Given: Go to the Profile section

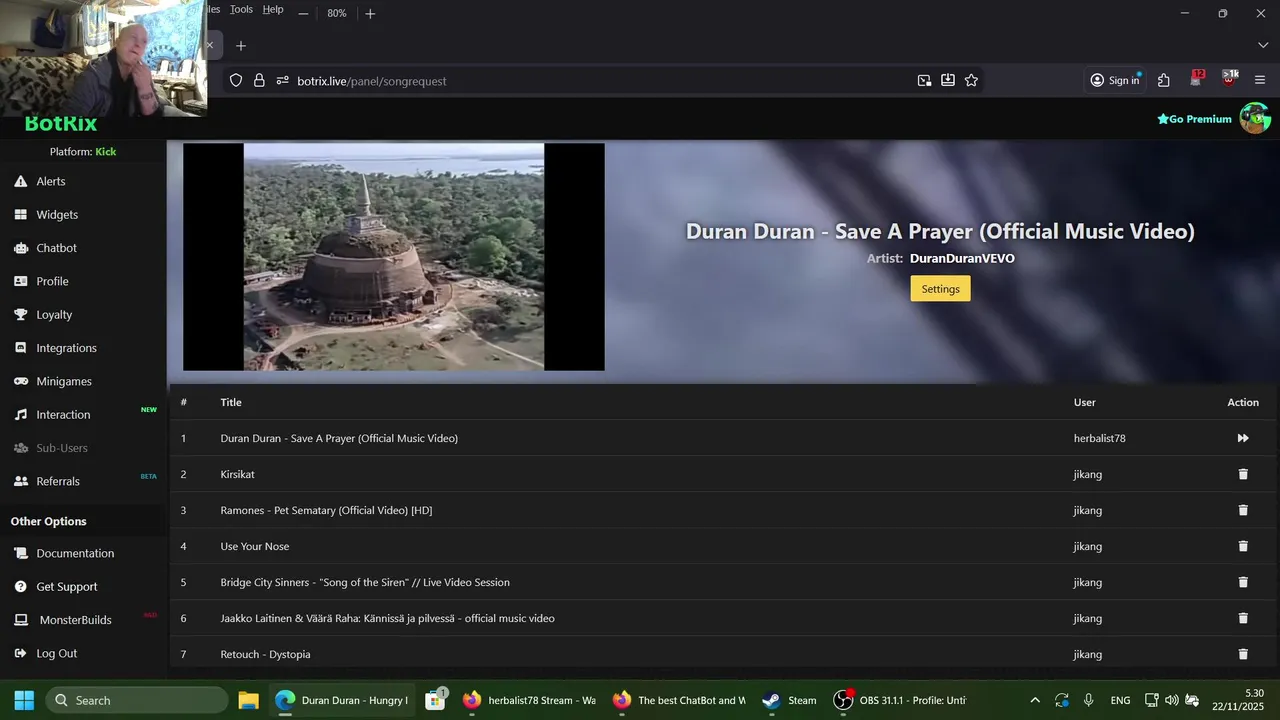Looking at the screenshot, I should point(52,281).
